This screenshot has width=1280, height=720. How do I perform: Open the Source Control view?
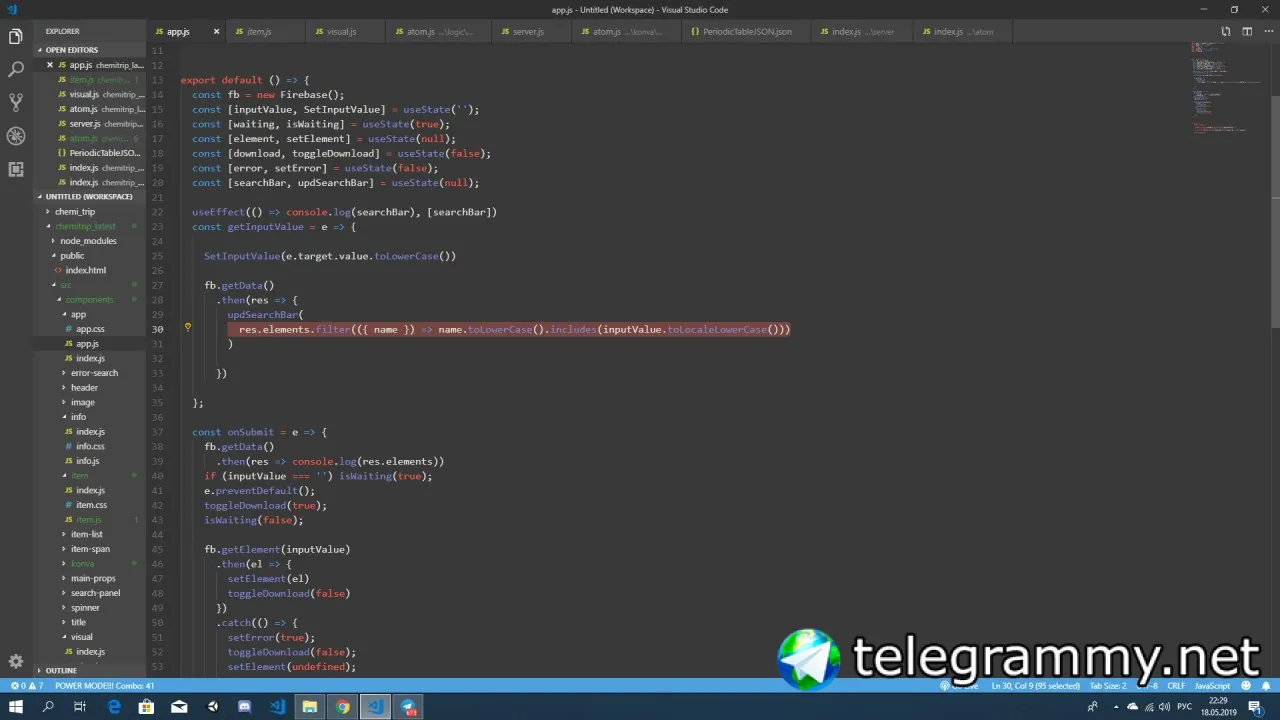(16, 103)
